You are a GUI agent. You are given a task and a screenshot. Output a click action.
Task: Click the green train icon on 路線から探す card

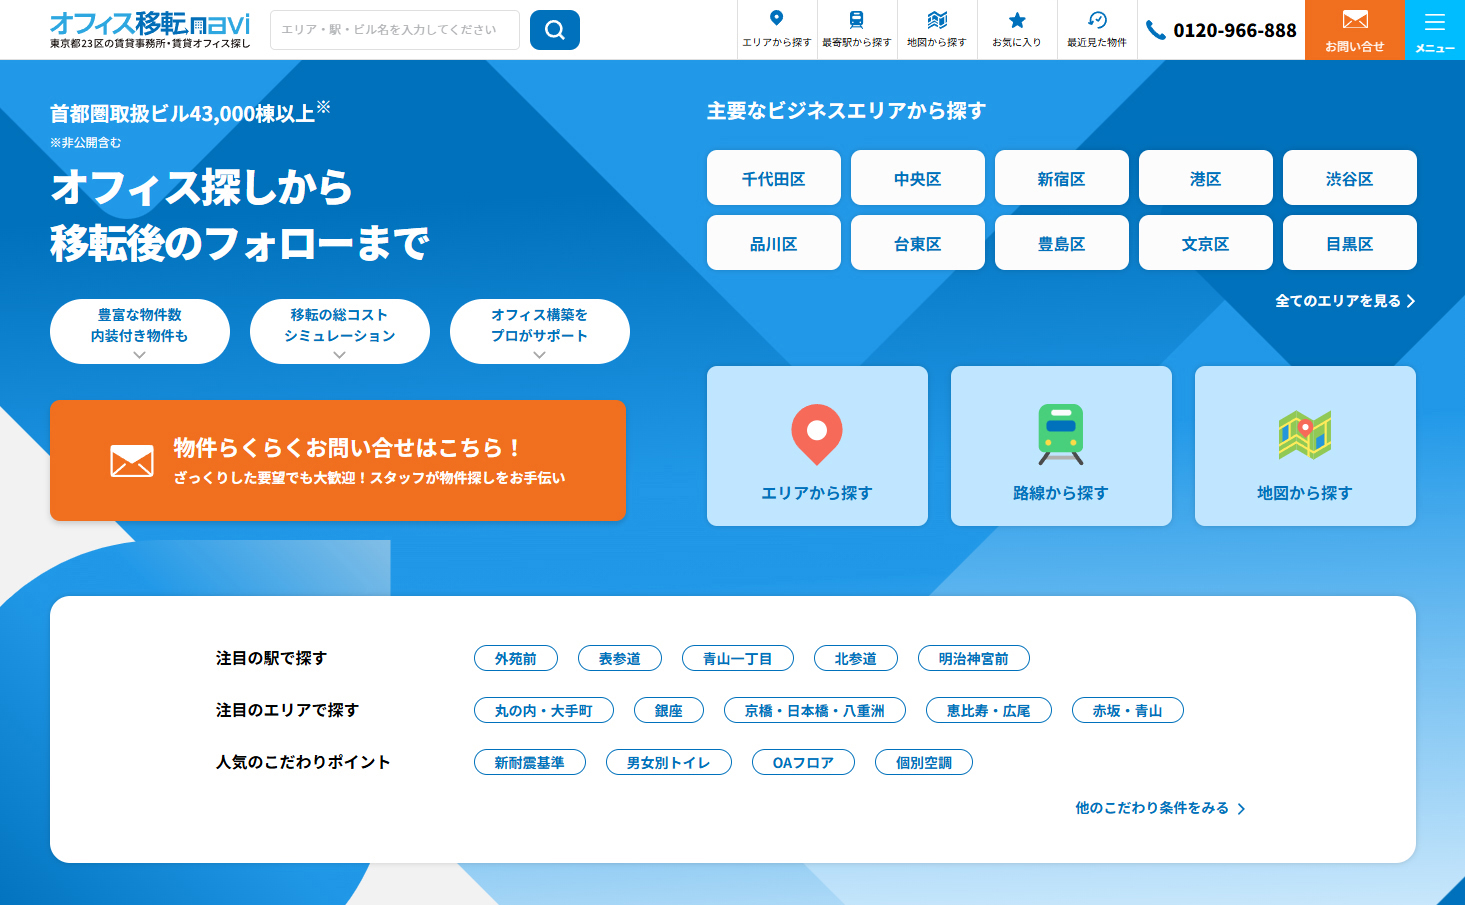point(1061,434)
